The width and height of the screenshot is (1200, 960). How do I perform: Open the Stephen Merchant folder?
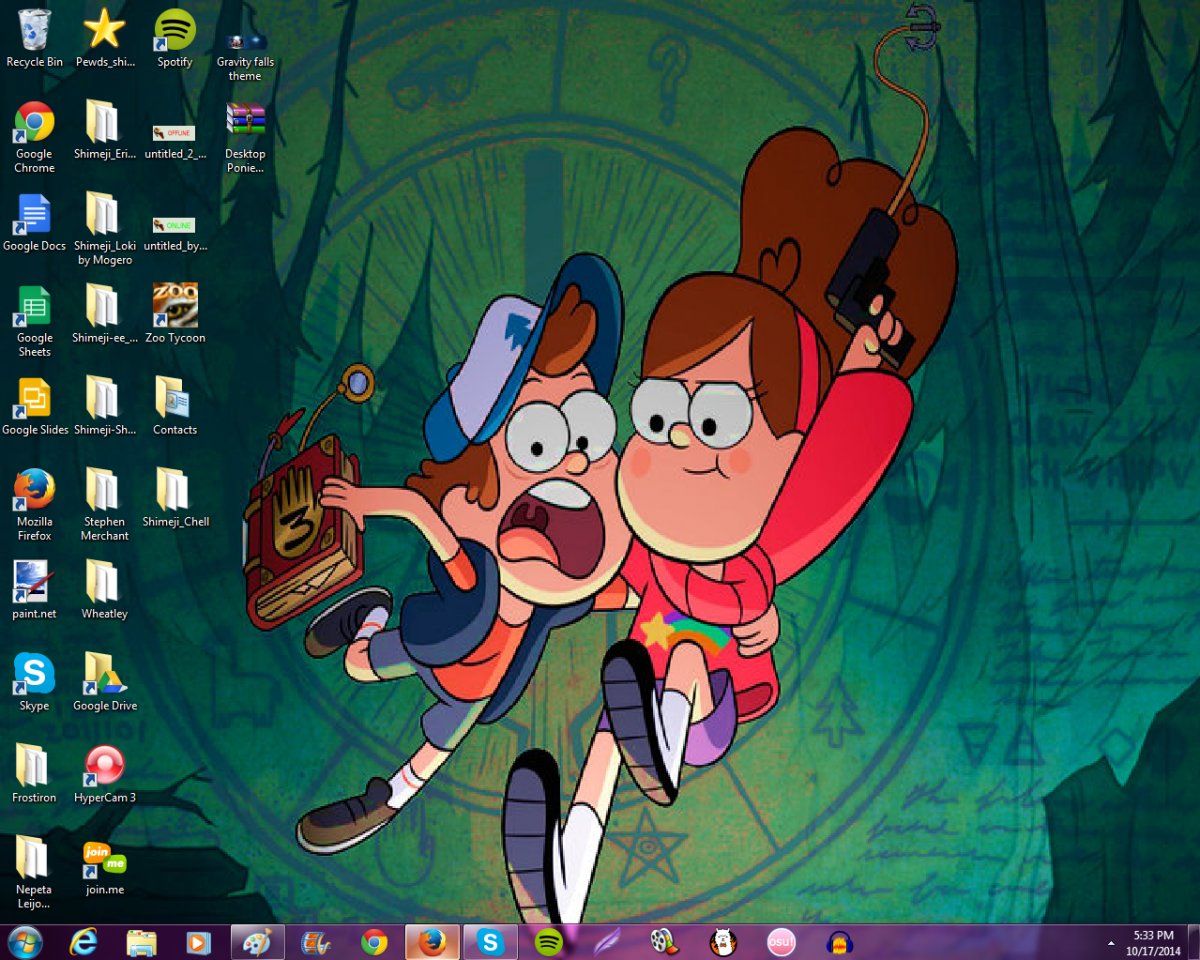tap(105, 490)
